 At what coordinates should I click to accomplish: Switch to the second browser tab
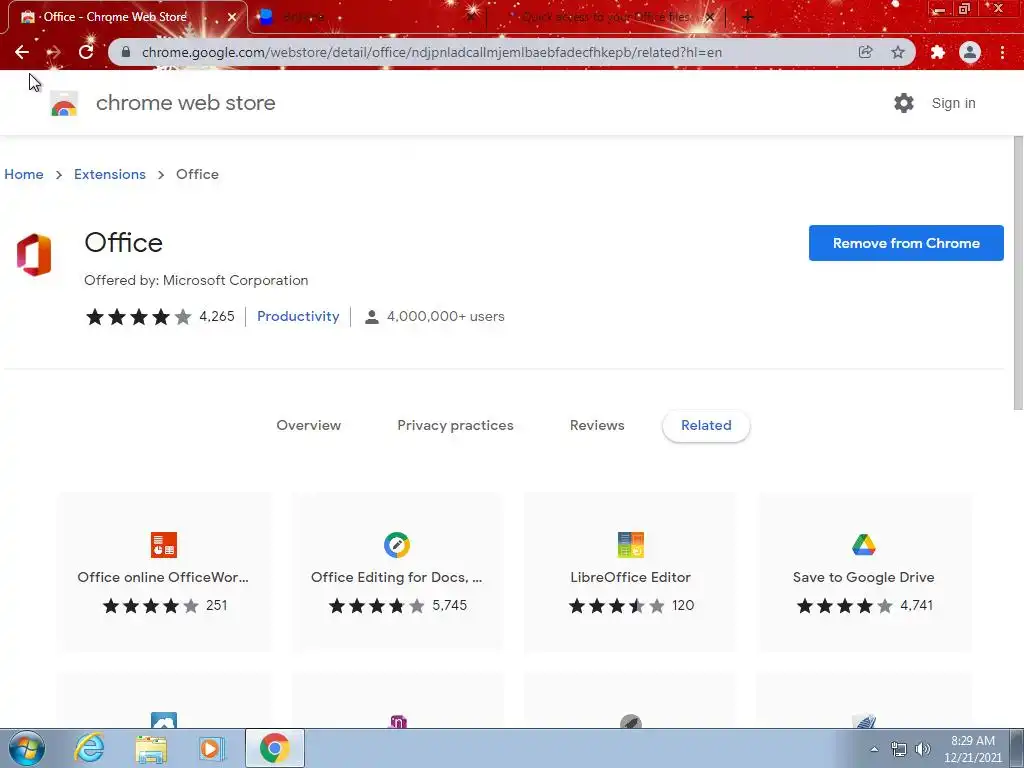(x=366, y=17)
